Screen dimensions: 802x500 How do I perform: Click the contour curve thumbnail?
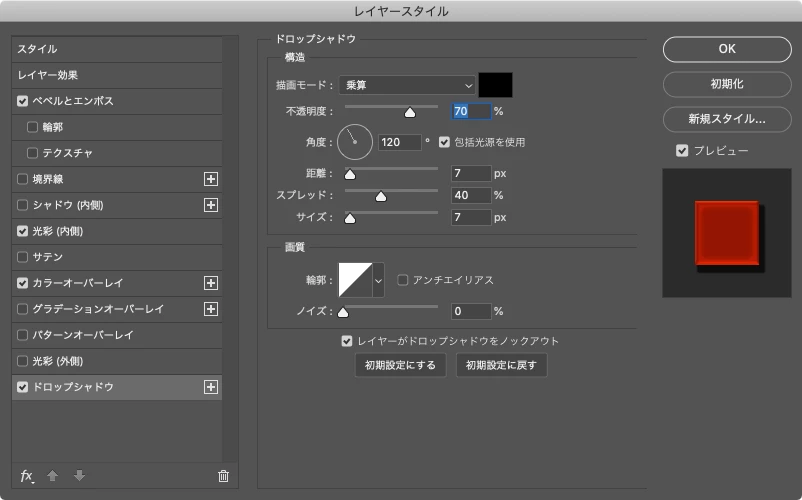[355, 280]
